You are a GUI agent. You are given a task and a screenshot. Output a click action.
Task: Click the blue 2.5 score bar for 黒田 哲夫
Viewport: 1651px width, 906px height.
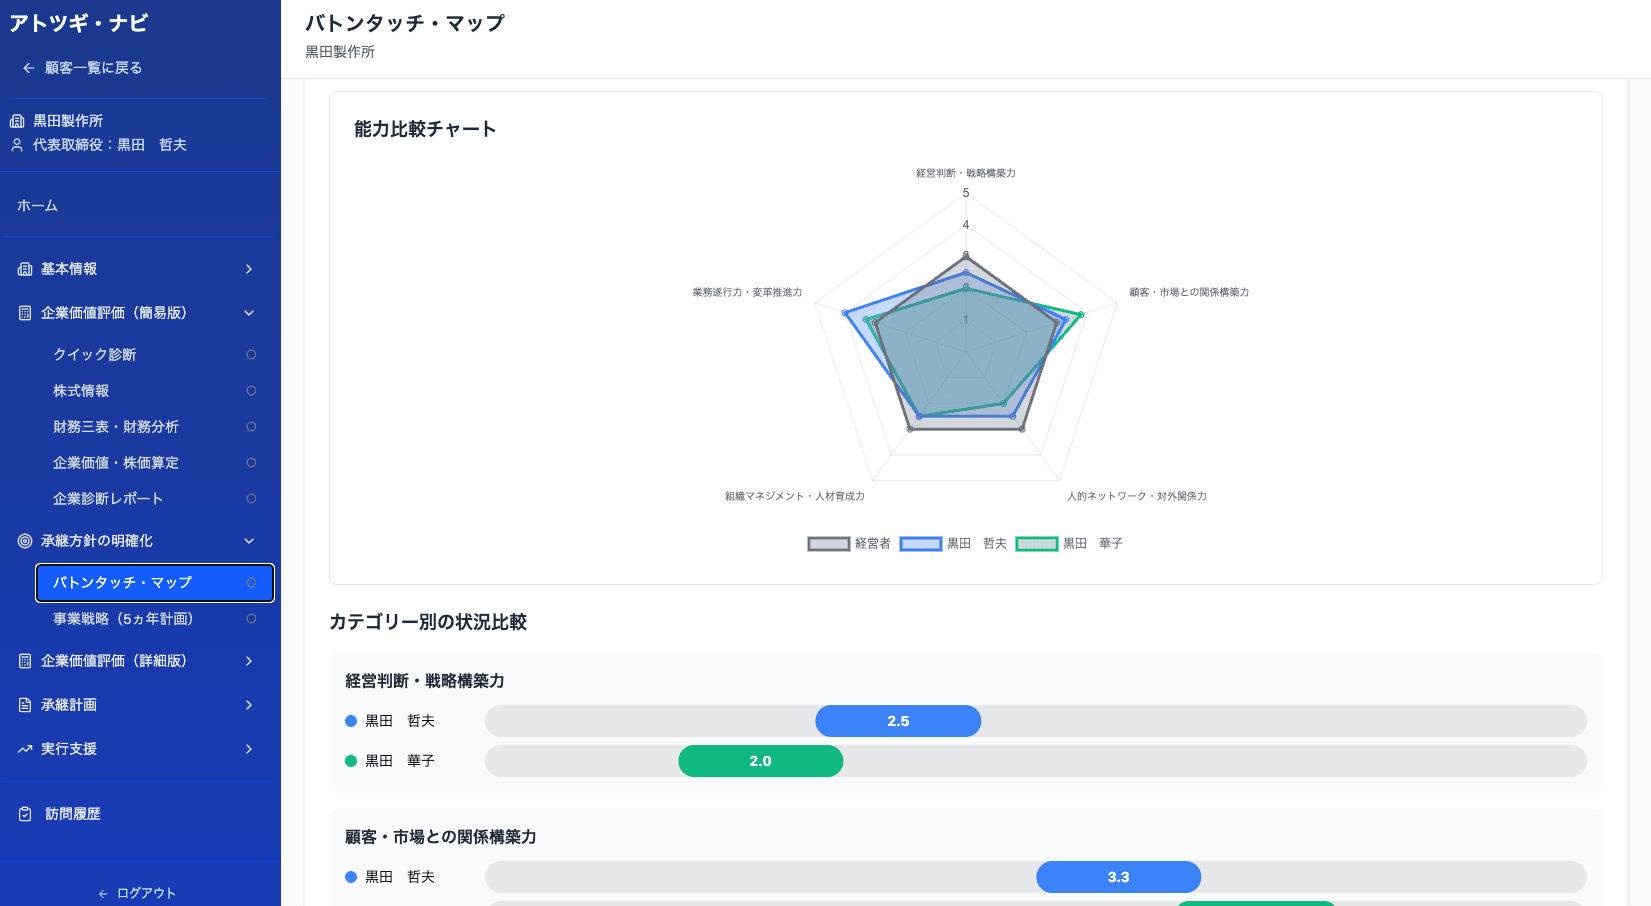(898, 721)
